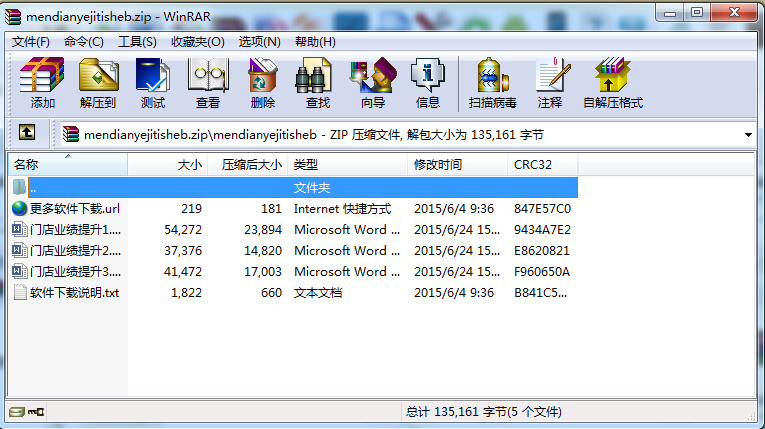765x429 pixels.
Task: Click packed size value 14,820
Action: (x=263, y=251)
